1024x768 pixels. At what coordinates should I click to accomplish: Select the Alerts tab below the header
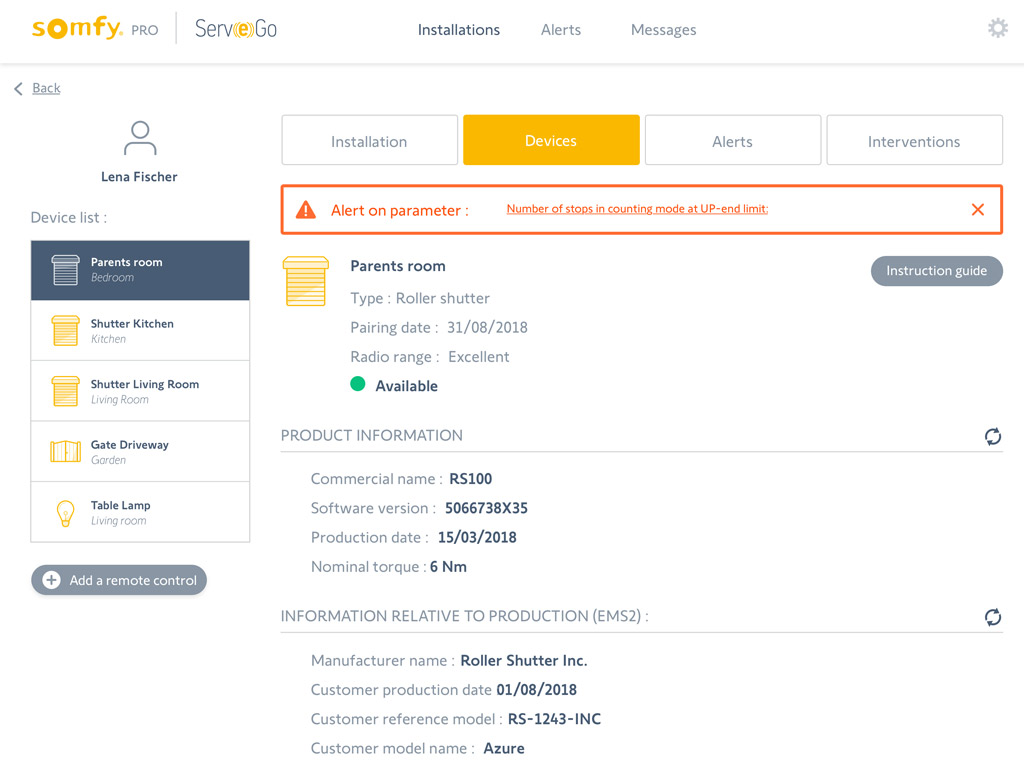point(732,141)
